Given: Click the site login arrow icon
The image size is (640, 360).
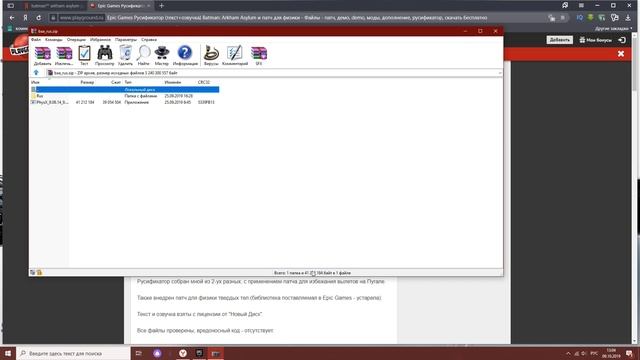Looking at the screenshot, I should click(x=622, y=40).
